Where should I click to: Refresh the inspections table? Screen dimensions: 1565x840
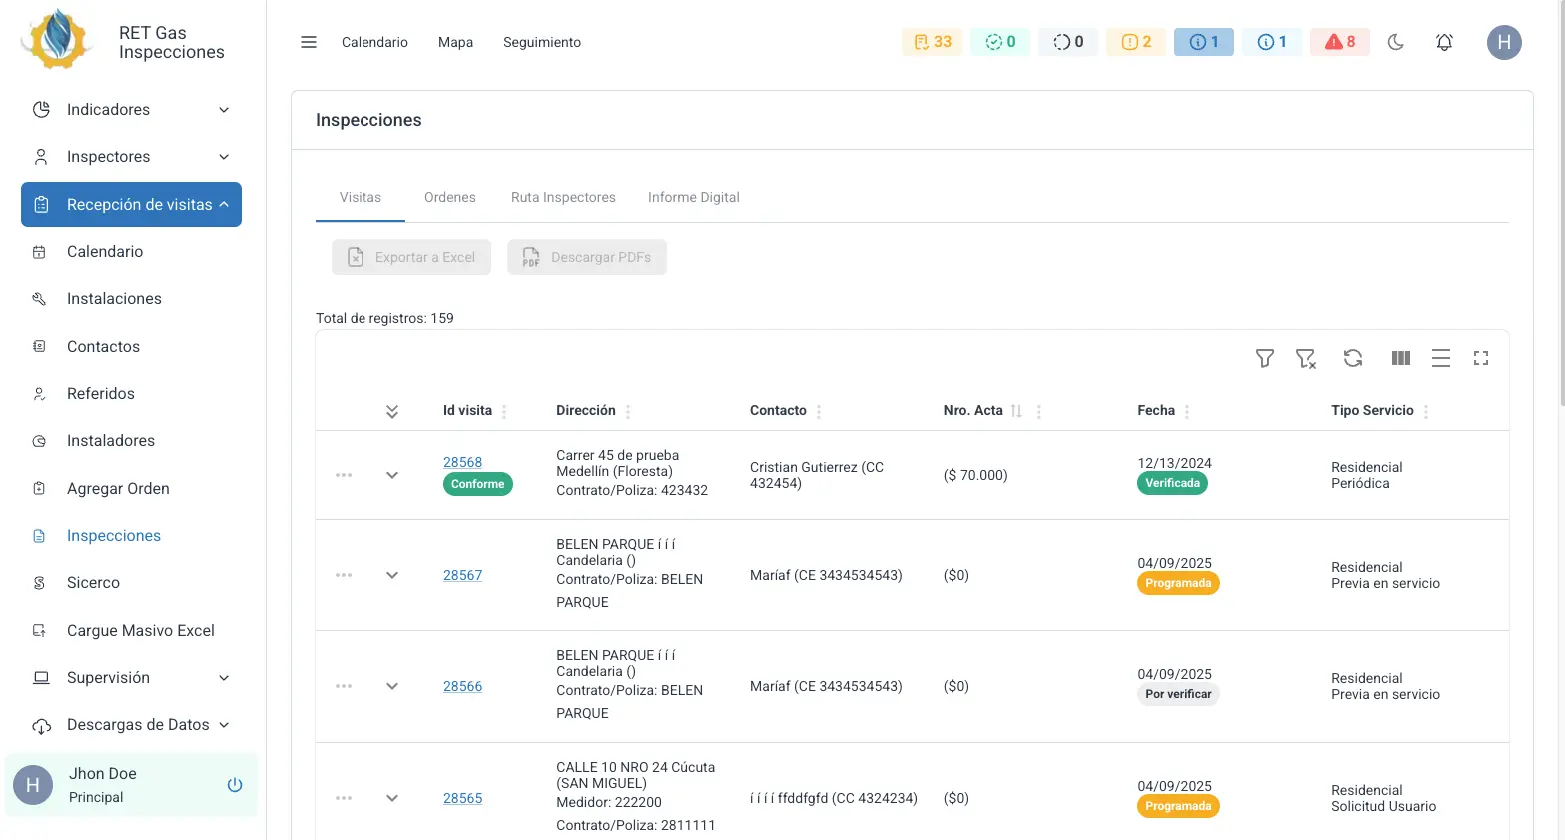click(1353, 358)
